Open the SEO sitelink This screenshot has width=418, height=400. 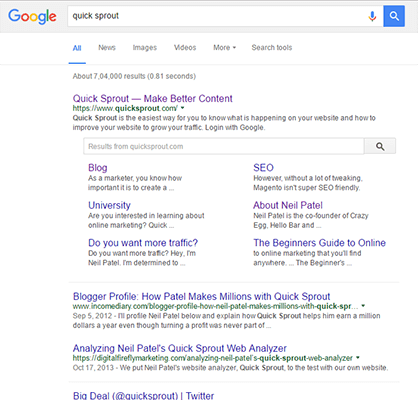coord(263,168)
